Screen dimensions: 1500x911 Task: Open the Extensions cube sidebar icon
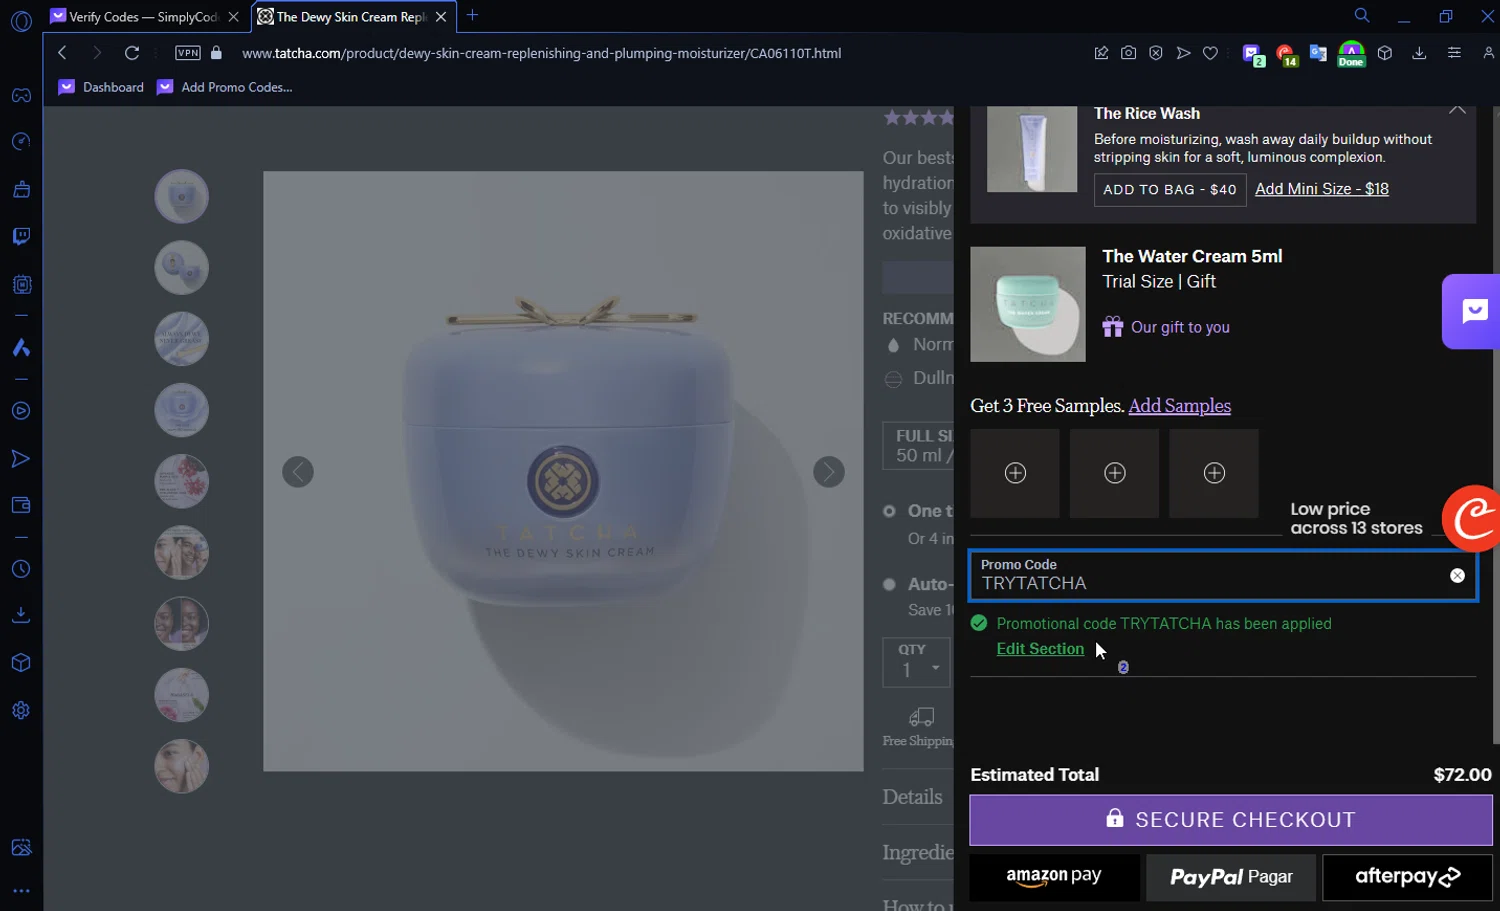pyautogui.click(x=21, y=663)
